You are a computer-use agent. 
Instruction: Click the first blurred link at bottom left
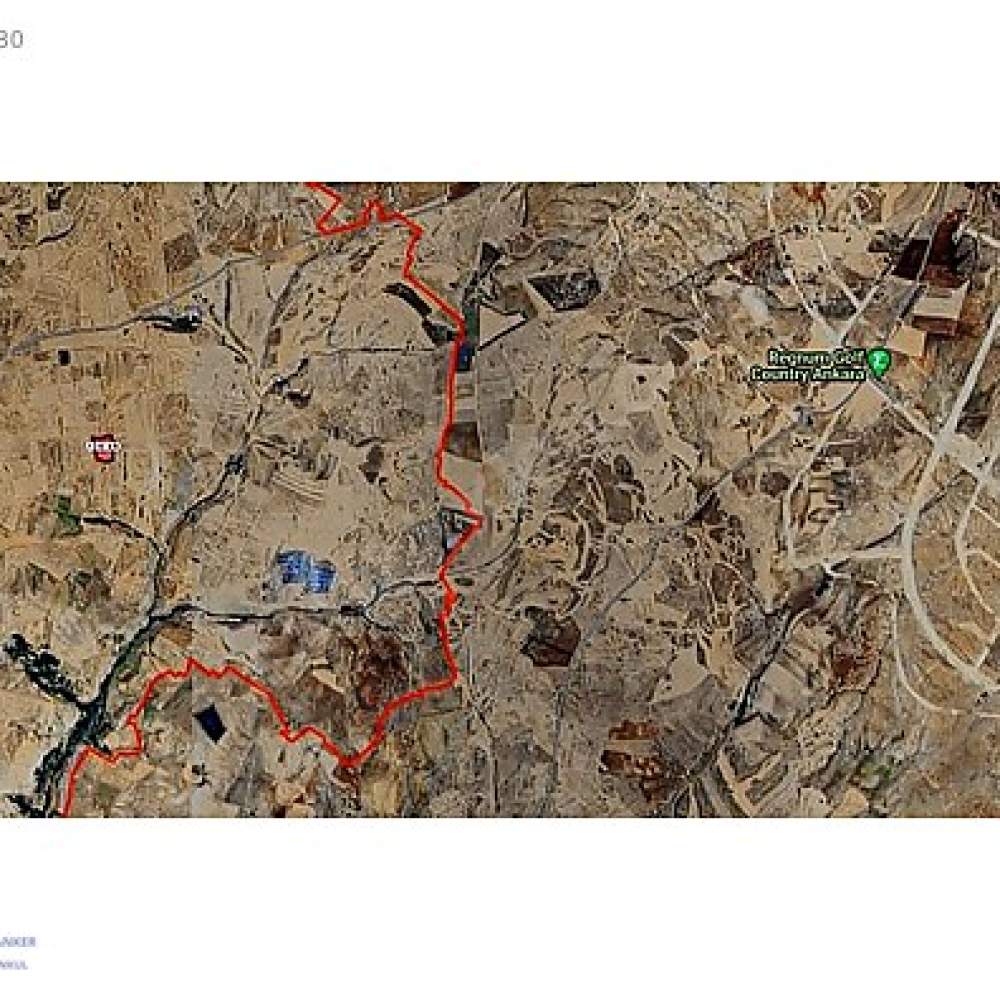18,941
